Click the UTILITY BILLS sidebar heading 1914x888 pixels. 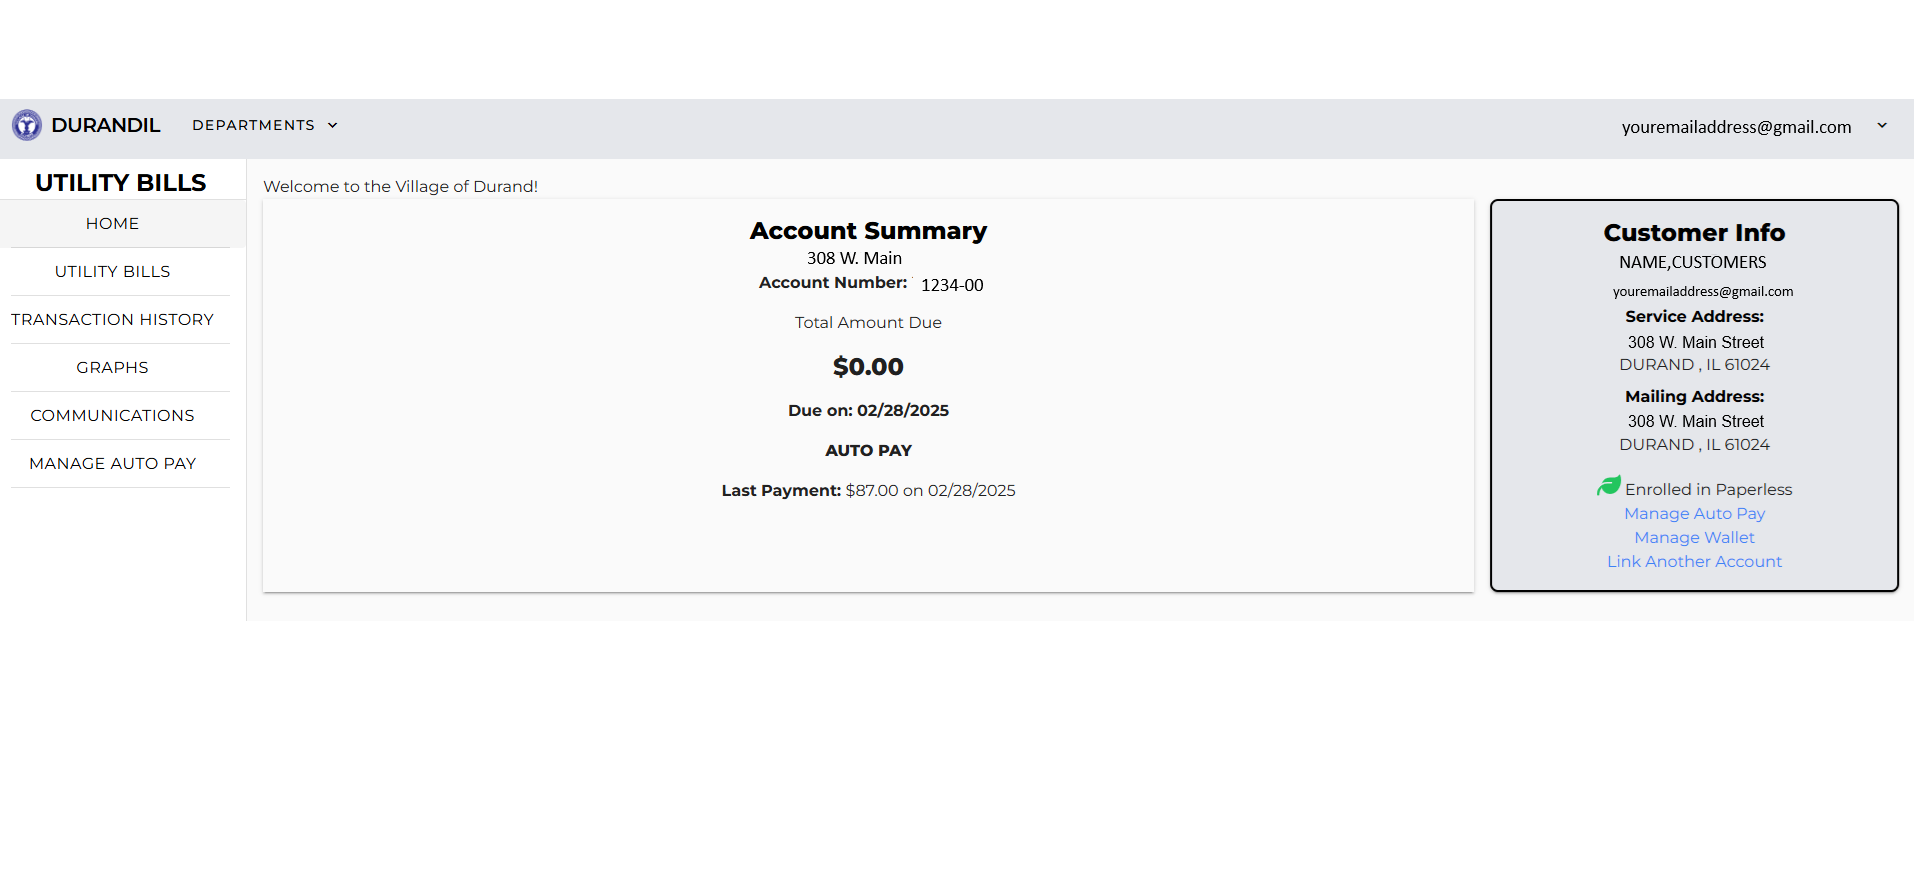[121, 183]
